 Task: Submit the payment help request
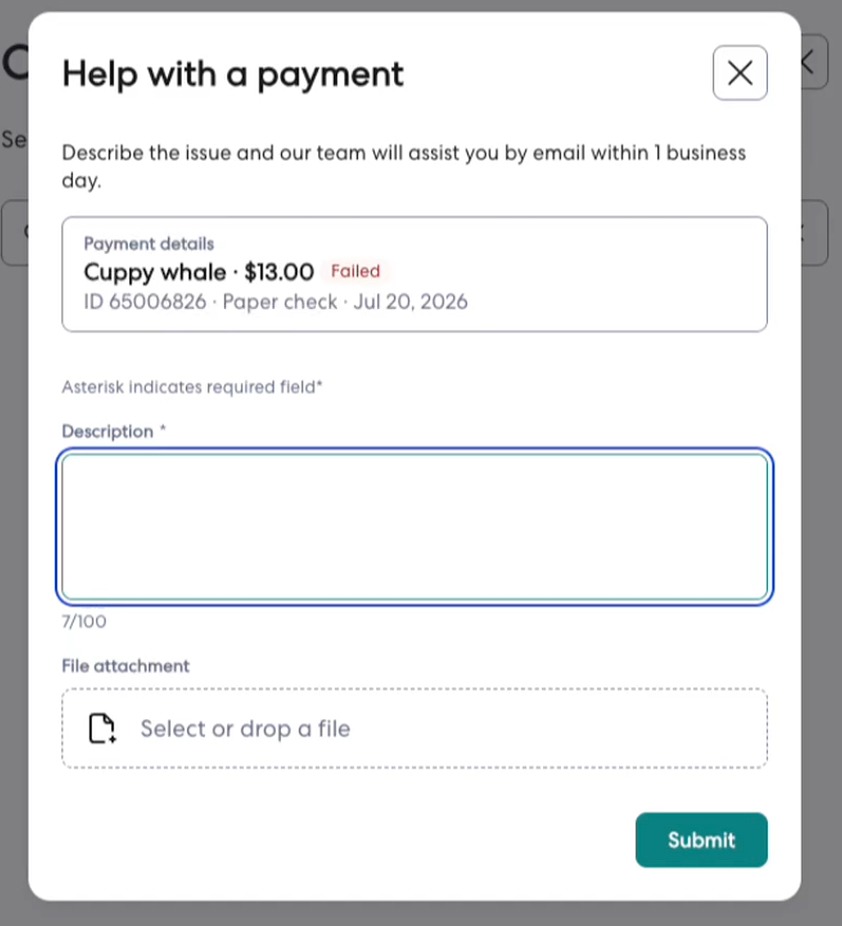point(701,840)
